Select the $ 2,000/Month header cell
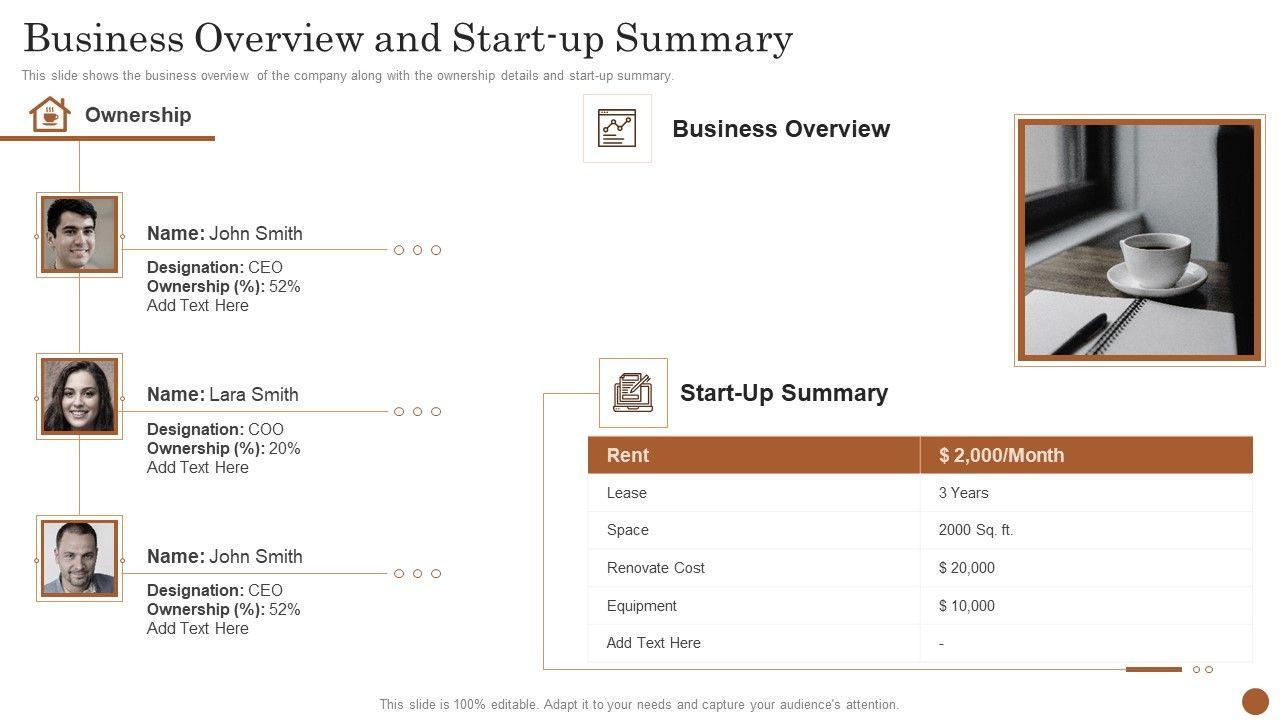The image size is (1280, 720). click(x=1001, y=455)
